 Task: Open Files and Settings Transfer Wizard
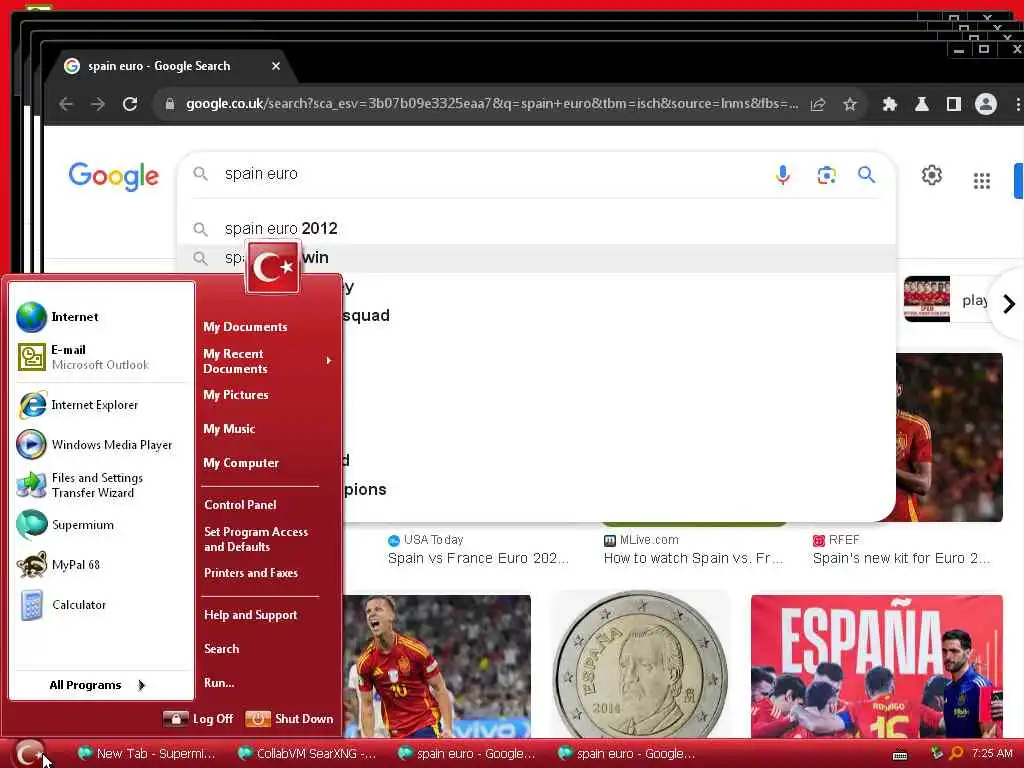pos(101,485)
